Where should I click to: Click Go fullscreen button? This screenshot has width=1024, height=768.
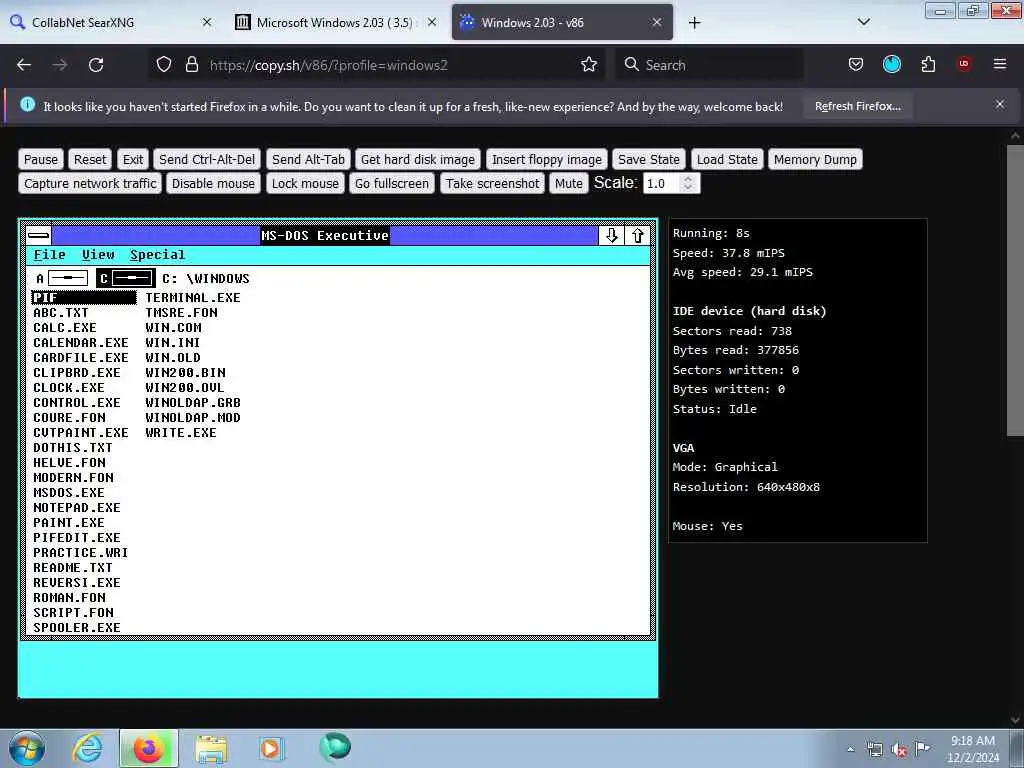(x=392, y=184)
